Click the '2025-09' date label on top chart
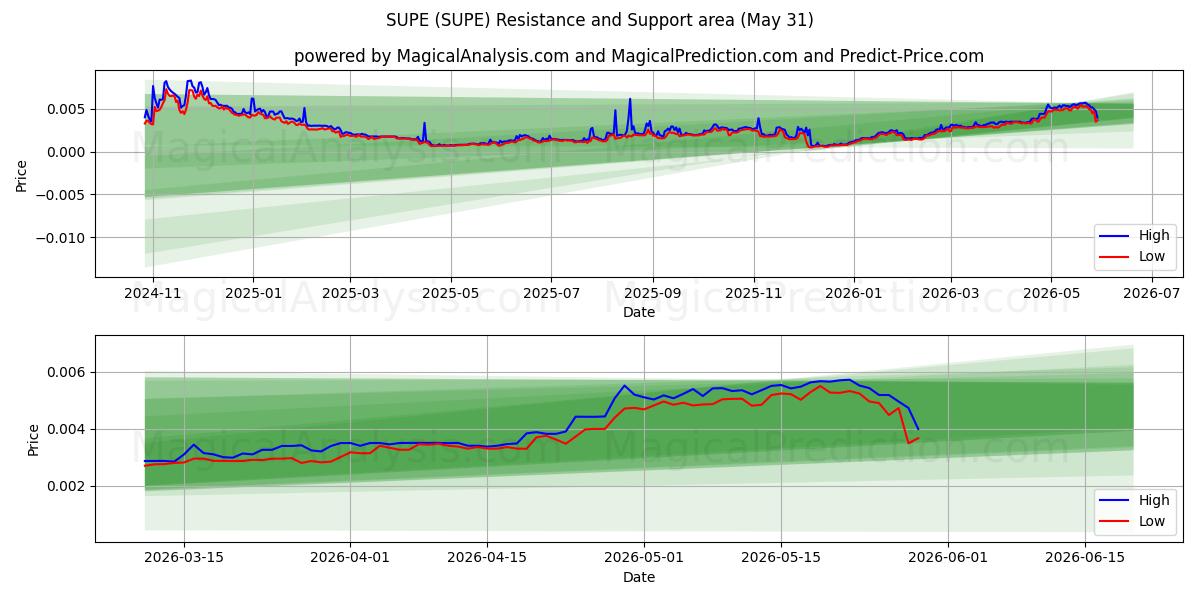The height and width of the screenshot is (600, 1200). point(653,293)
